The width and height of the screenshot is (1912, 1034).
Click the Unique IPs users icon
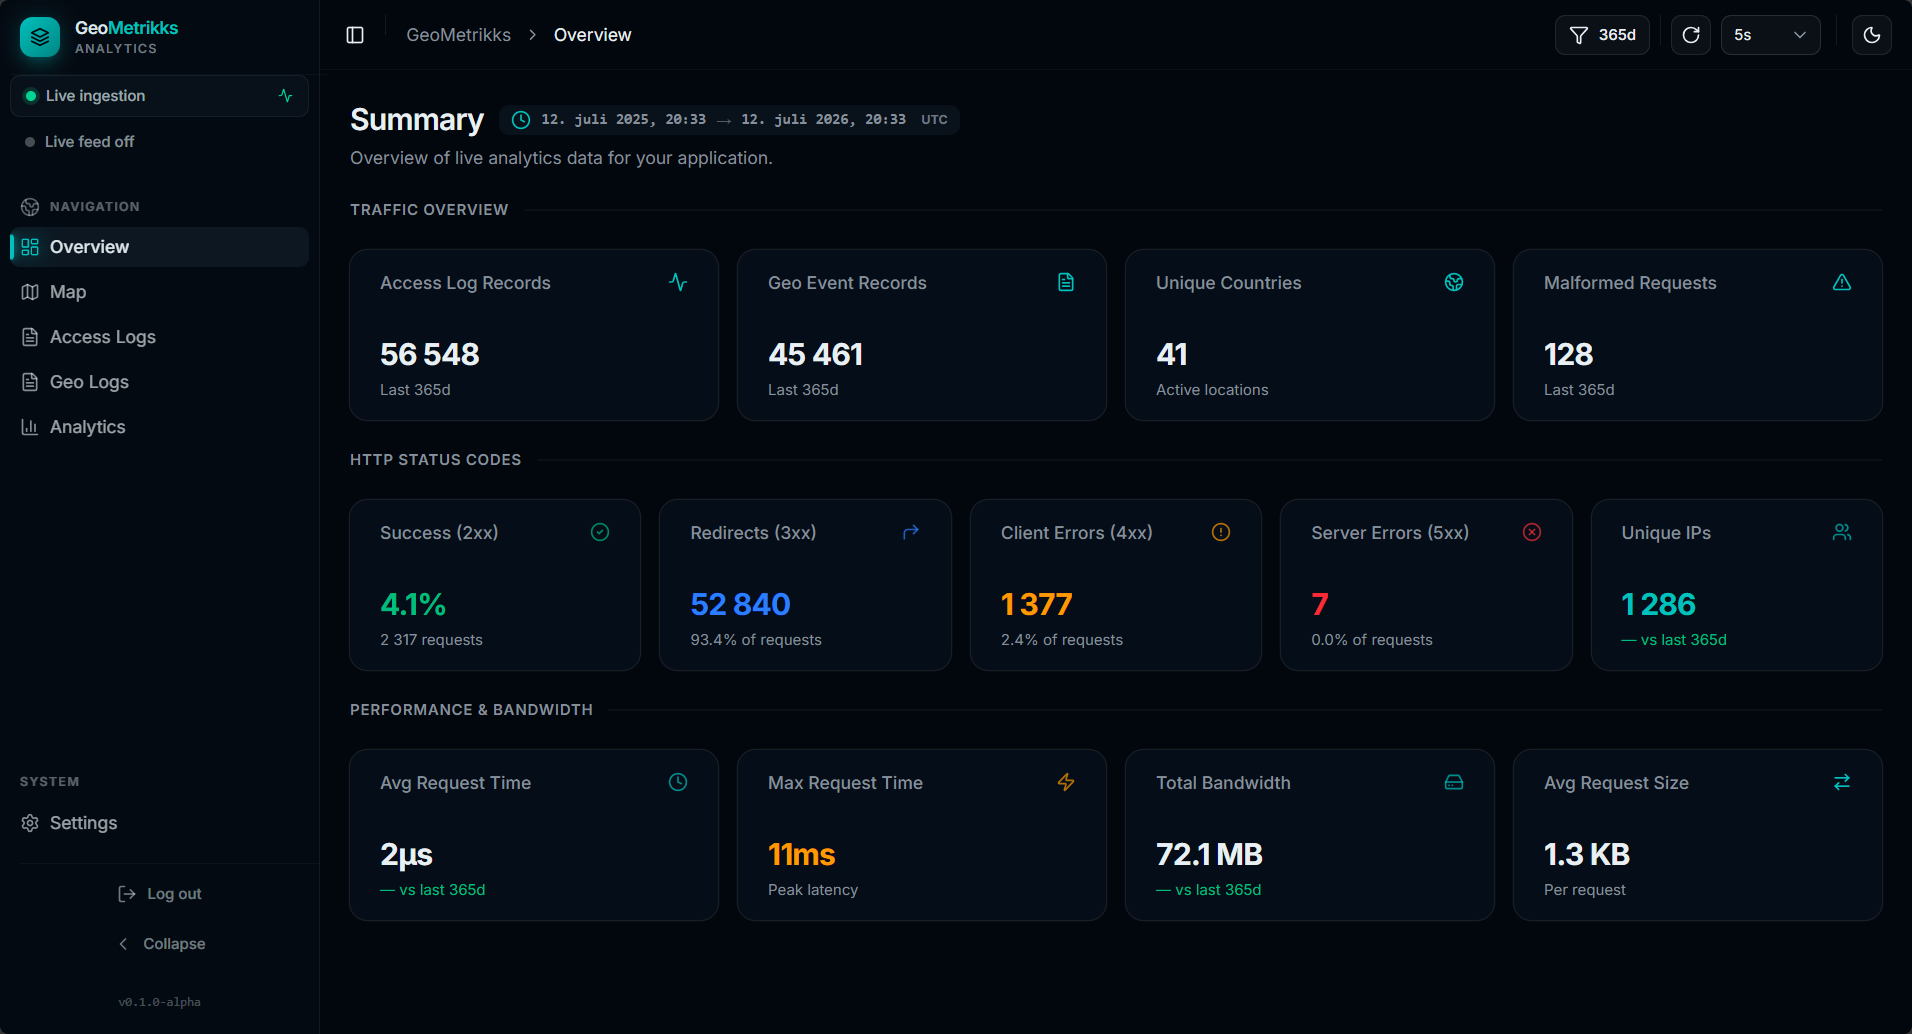click(1842, 532)
